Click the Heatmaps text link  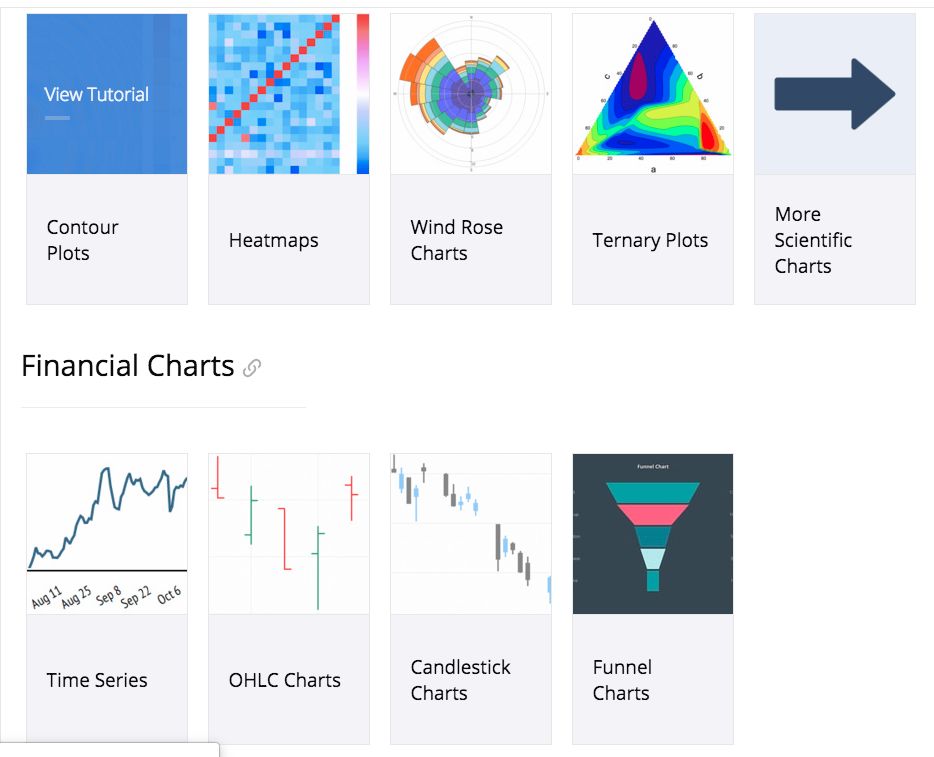click(x=273, y=240)
